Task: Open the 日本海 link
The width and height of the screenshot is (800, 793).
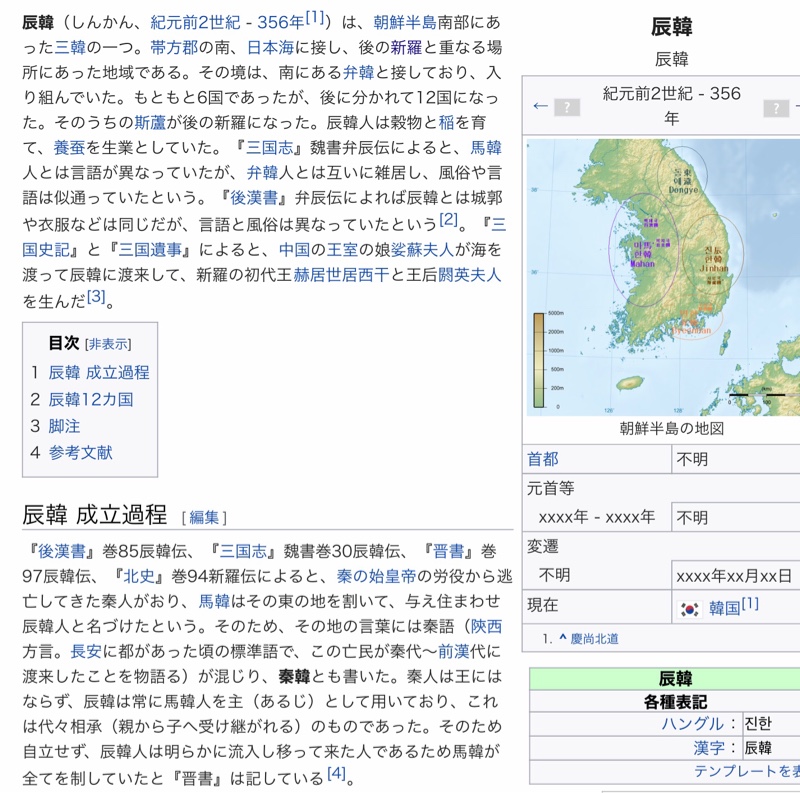Action: pyautogui.click(x=270, y=47)
